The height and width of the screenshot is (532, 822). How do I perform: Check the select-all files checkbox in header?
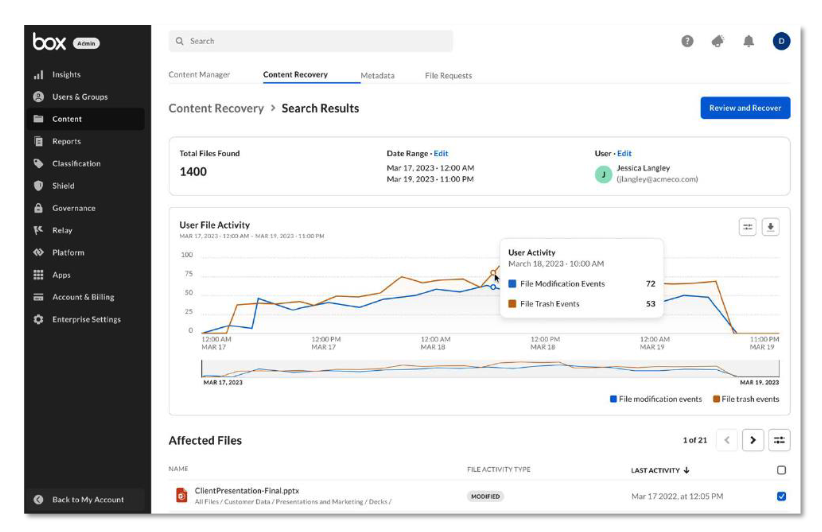coord(781,470)
